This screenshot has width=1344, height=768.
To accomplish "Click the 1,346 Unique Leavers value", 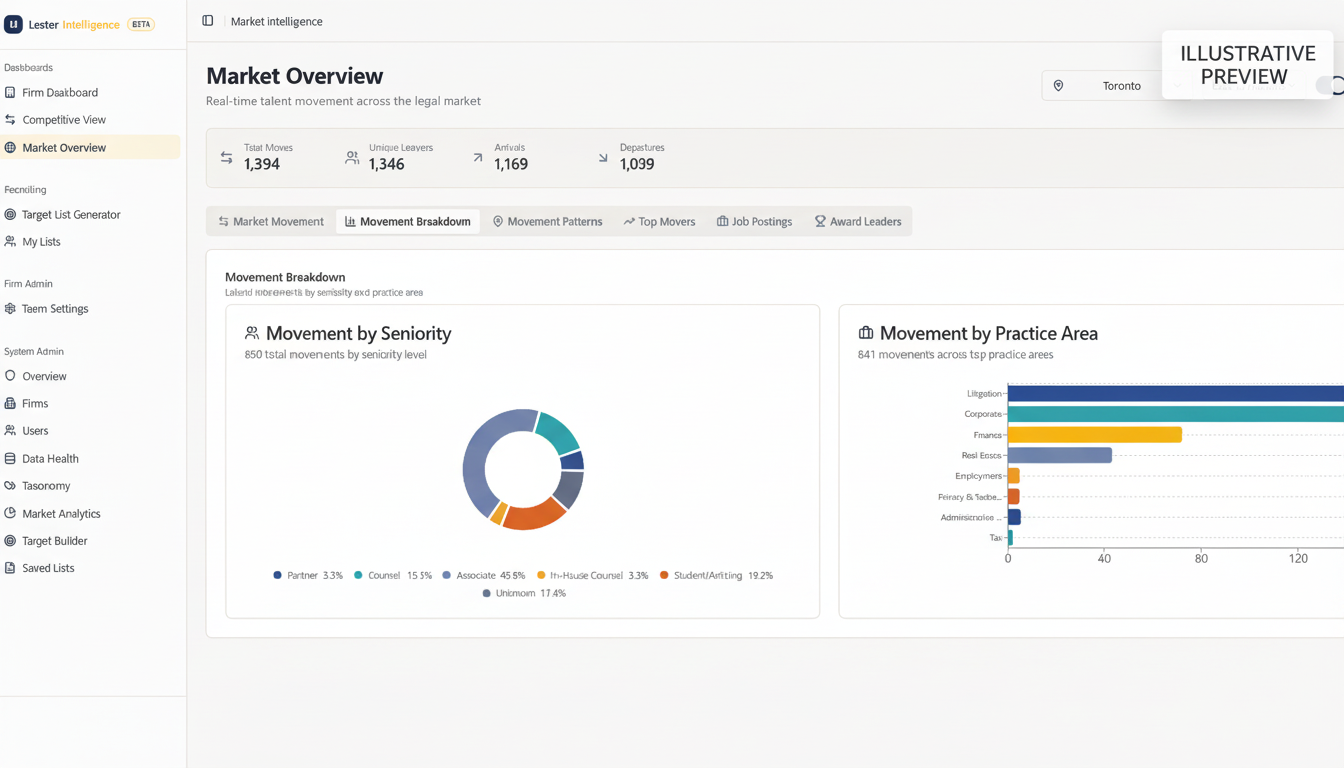I will (387, 164).
